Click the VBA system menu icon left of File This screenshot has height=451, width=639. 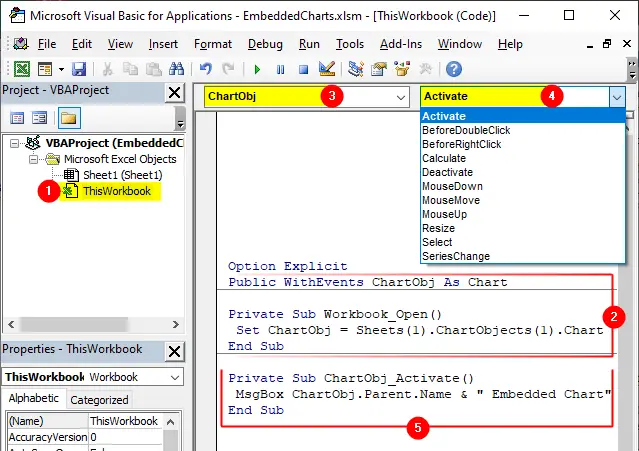click(x=21, y=44)
